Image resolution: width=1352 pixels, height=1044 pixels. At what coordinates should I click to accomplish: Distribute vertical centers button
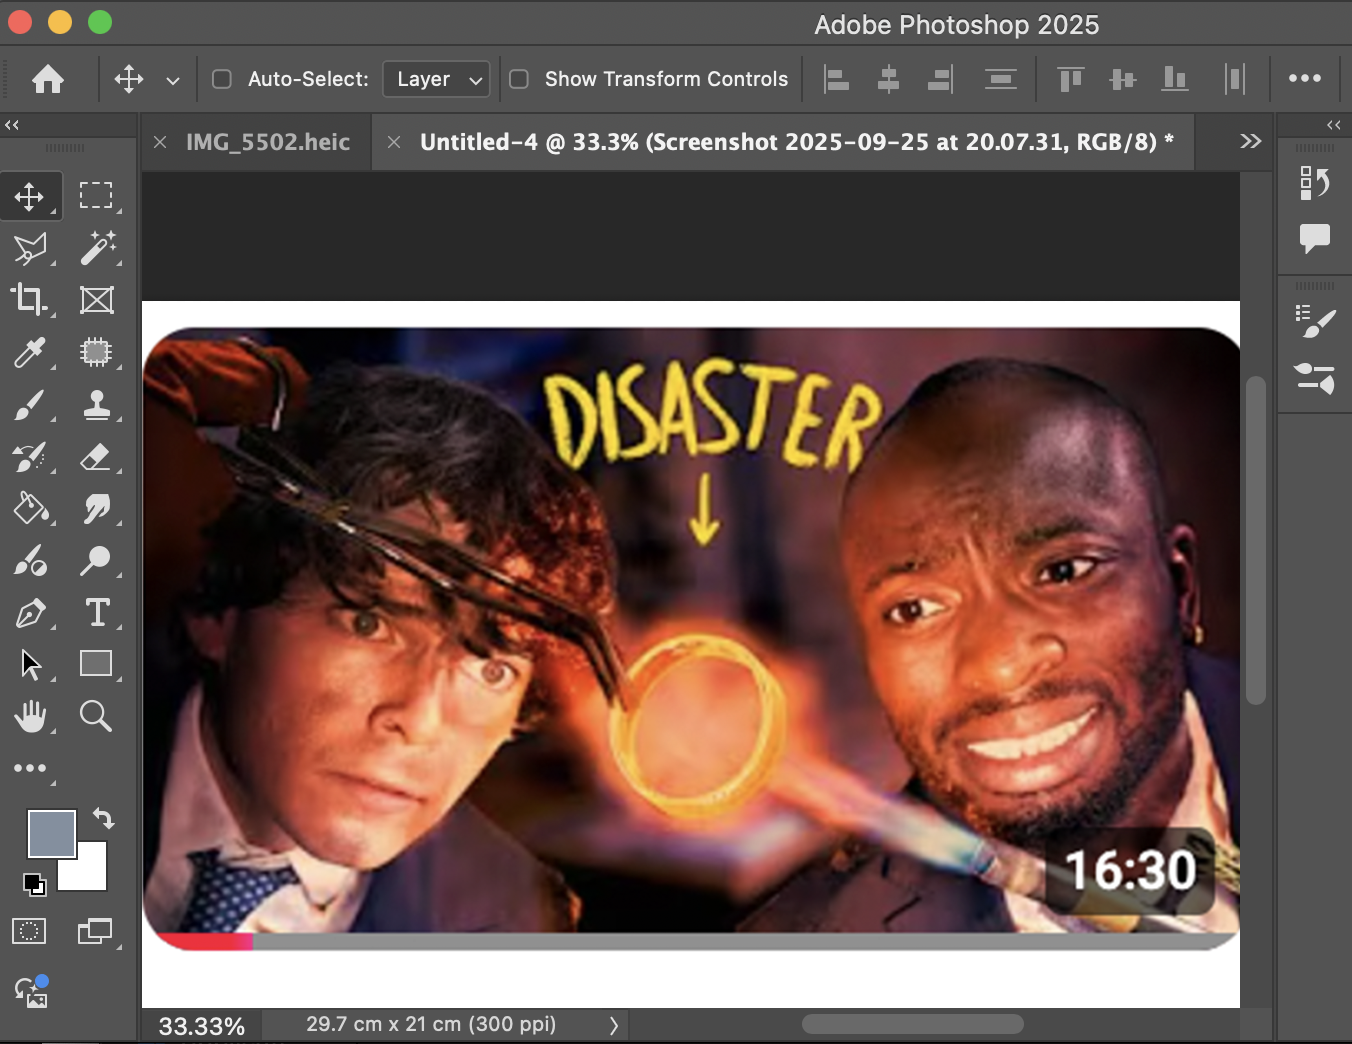pos(1000,79)
